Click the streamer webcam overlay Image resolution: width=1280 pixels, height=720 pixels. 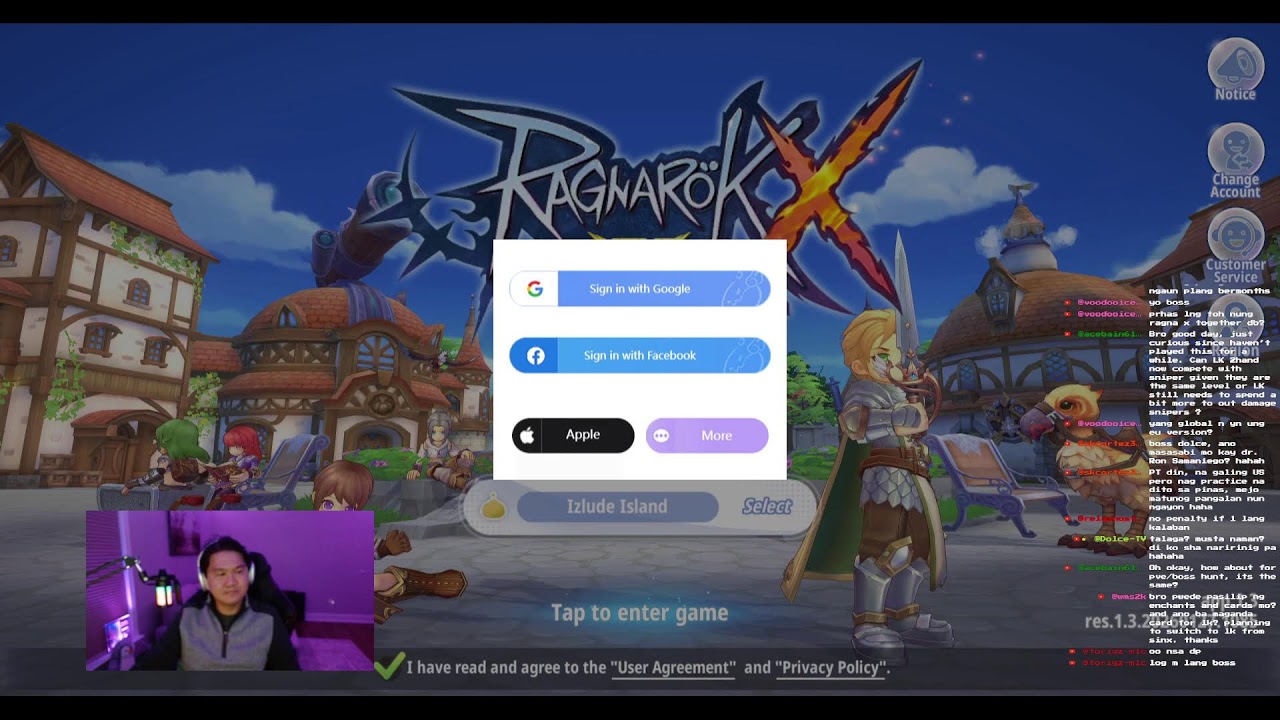[230, 590]
